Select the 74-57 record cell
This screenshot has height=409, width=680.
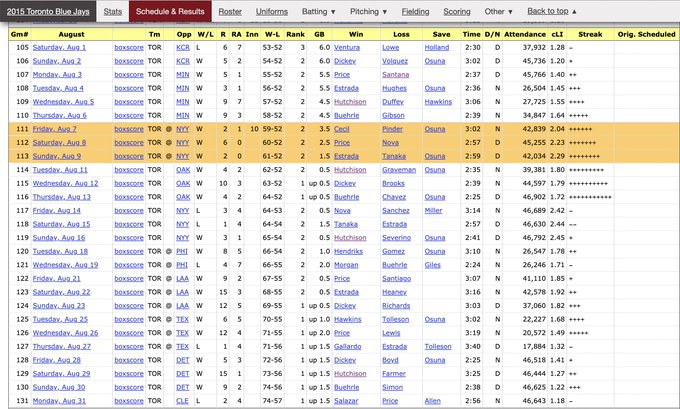coord(272,401)
